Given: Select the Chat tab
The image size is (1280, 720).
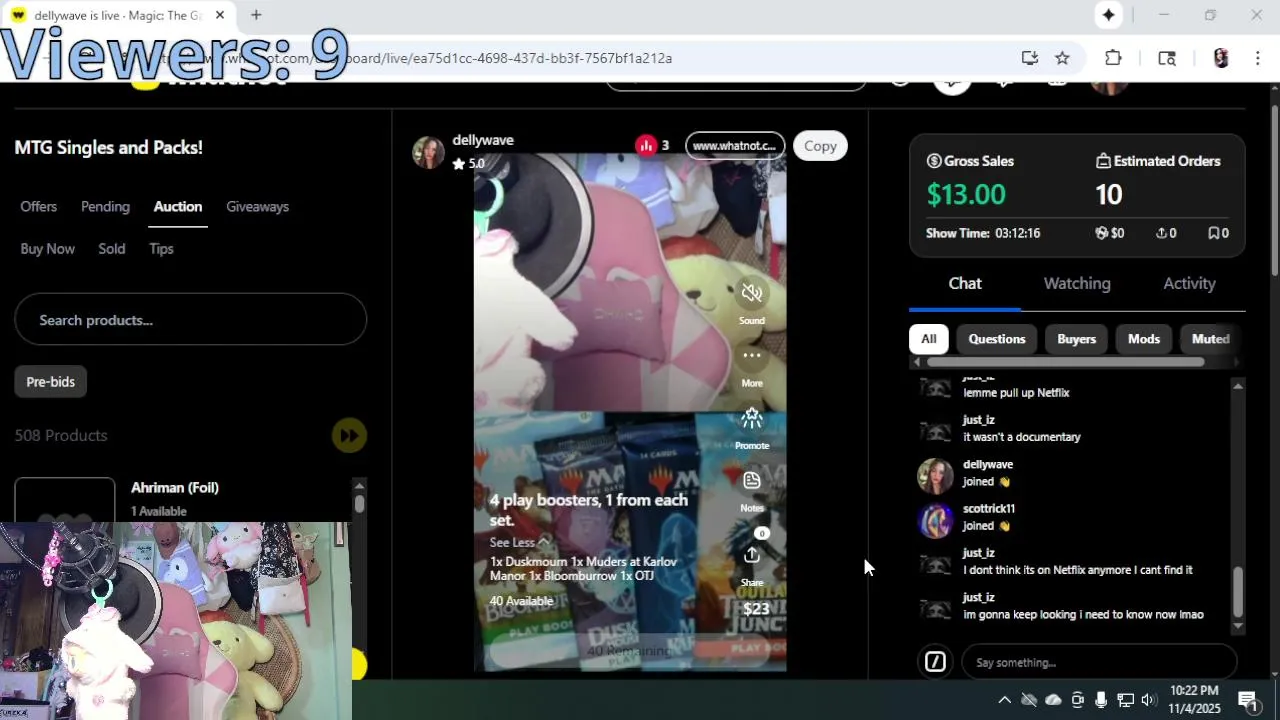Looking at the screenshot, I should (965, 283).
